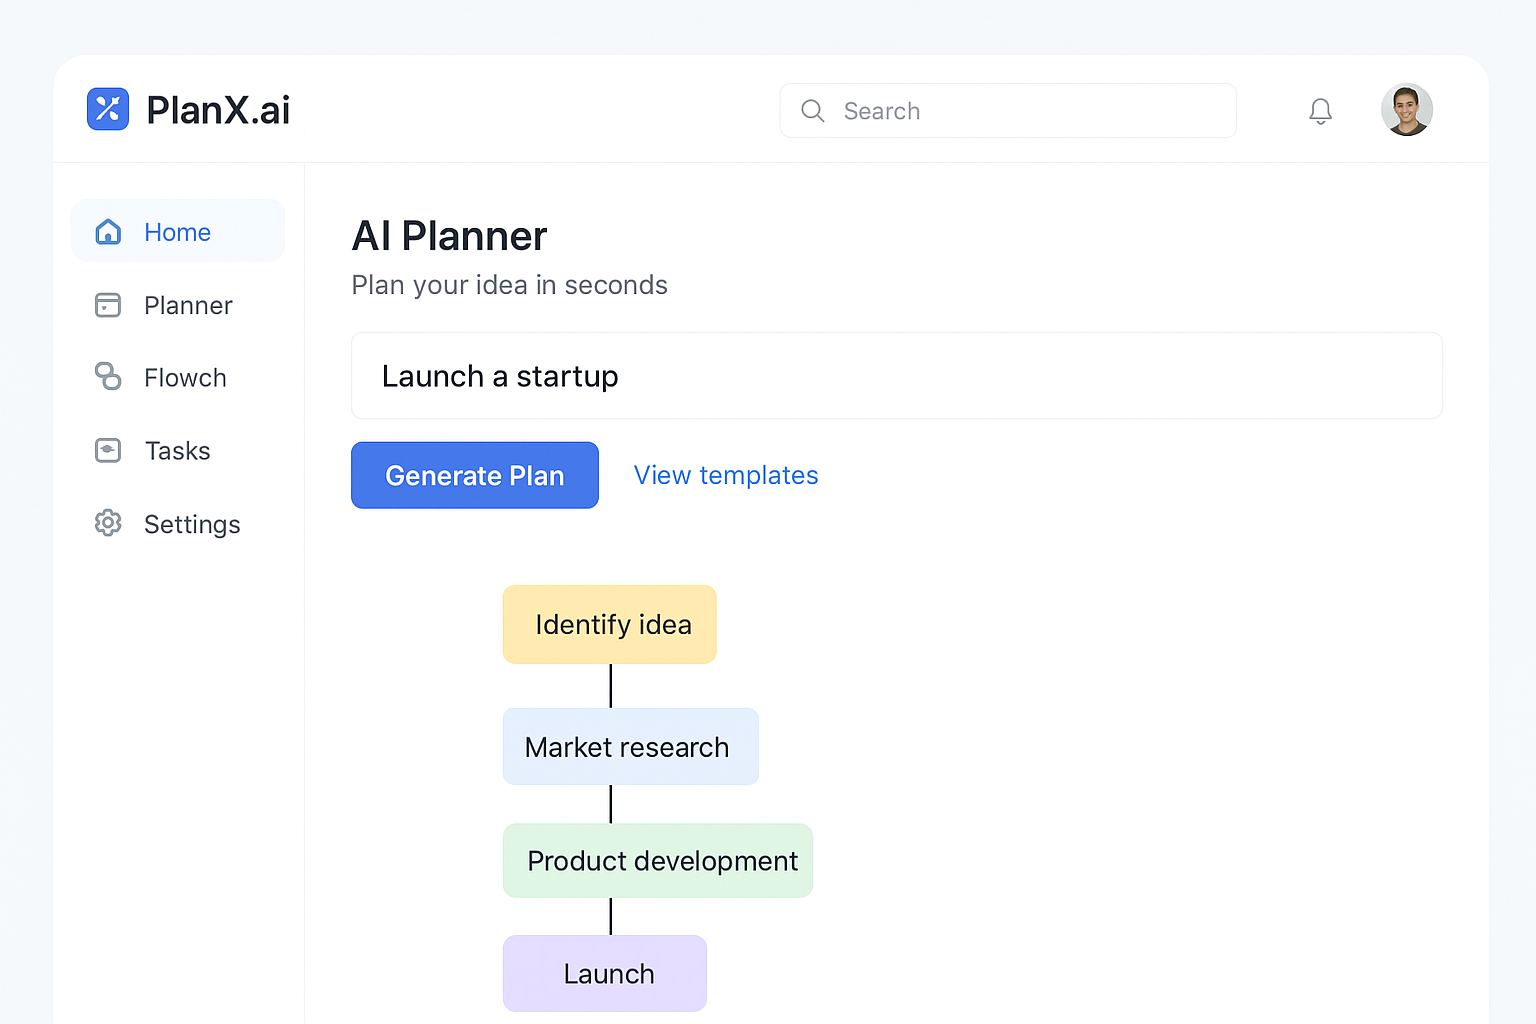Open notifications via the bell icon
The height and width of the screenshot is (1024, 1536).
(x=1320, y=111)
